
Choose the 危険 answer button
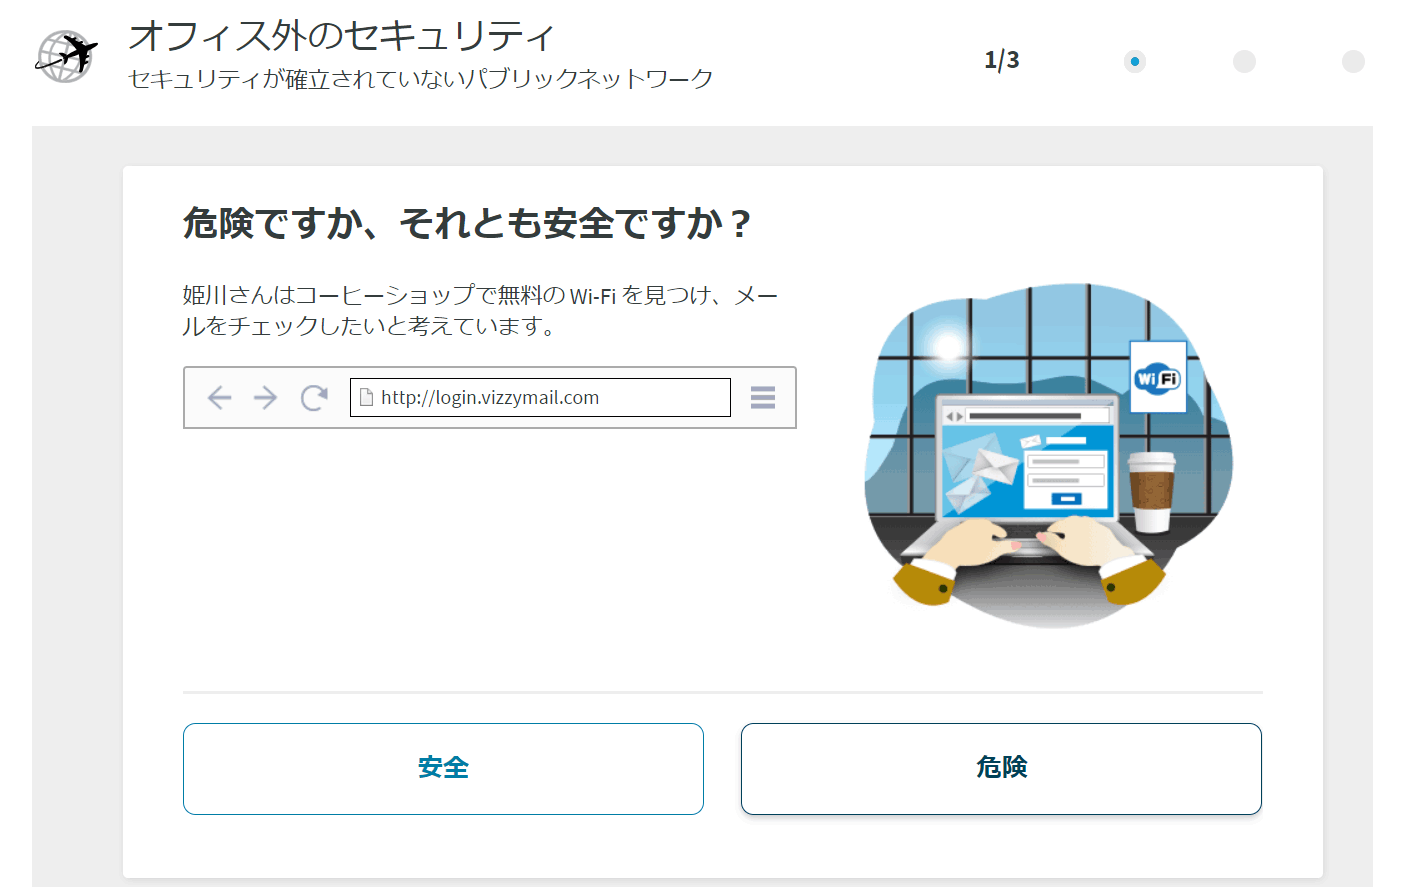point(1001,768)
